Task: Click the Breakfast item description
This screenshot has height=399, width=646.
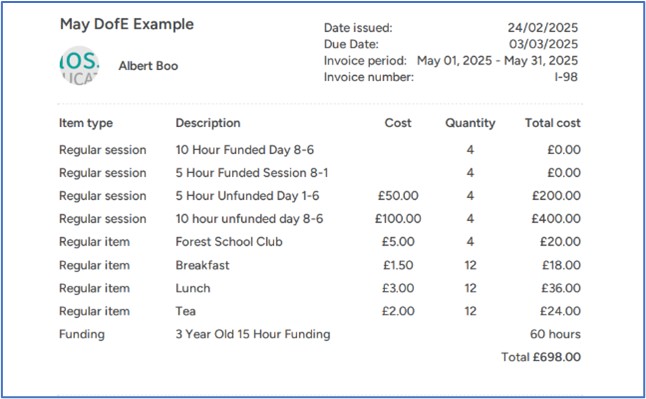Action: 202,265
